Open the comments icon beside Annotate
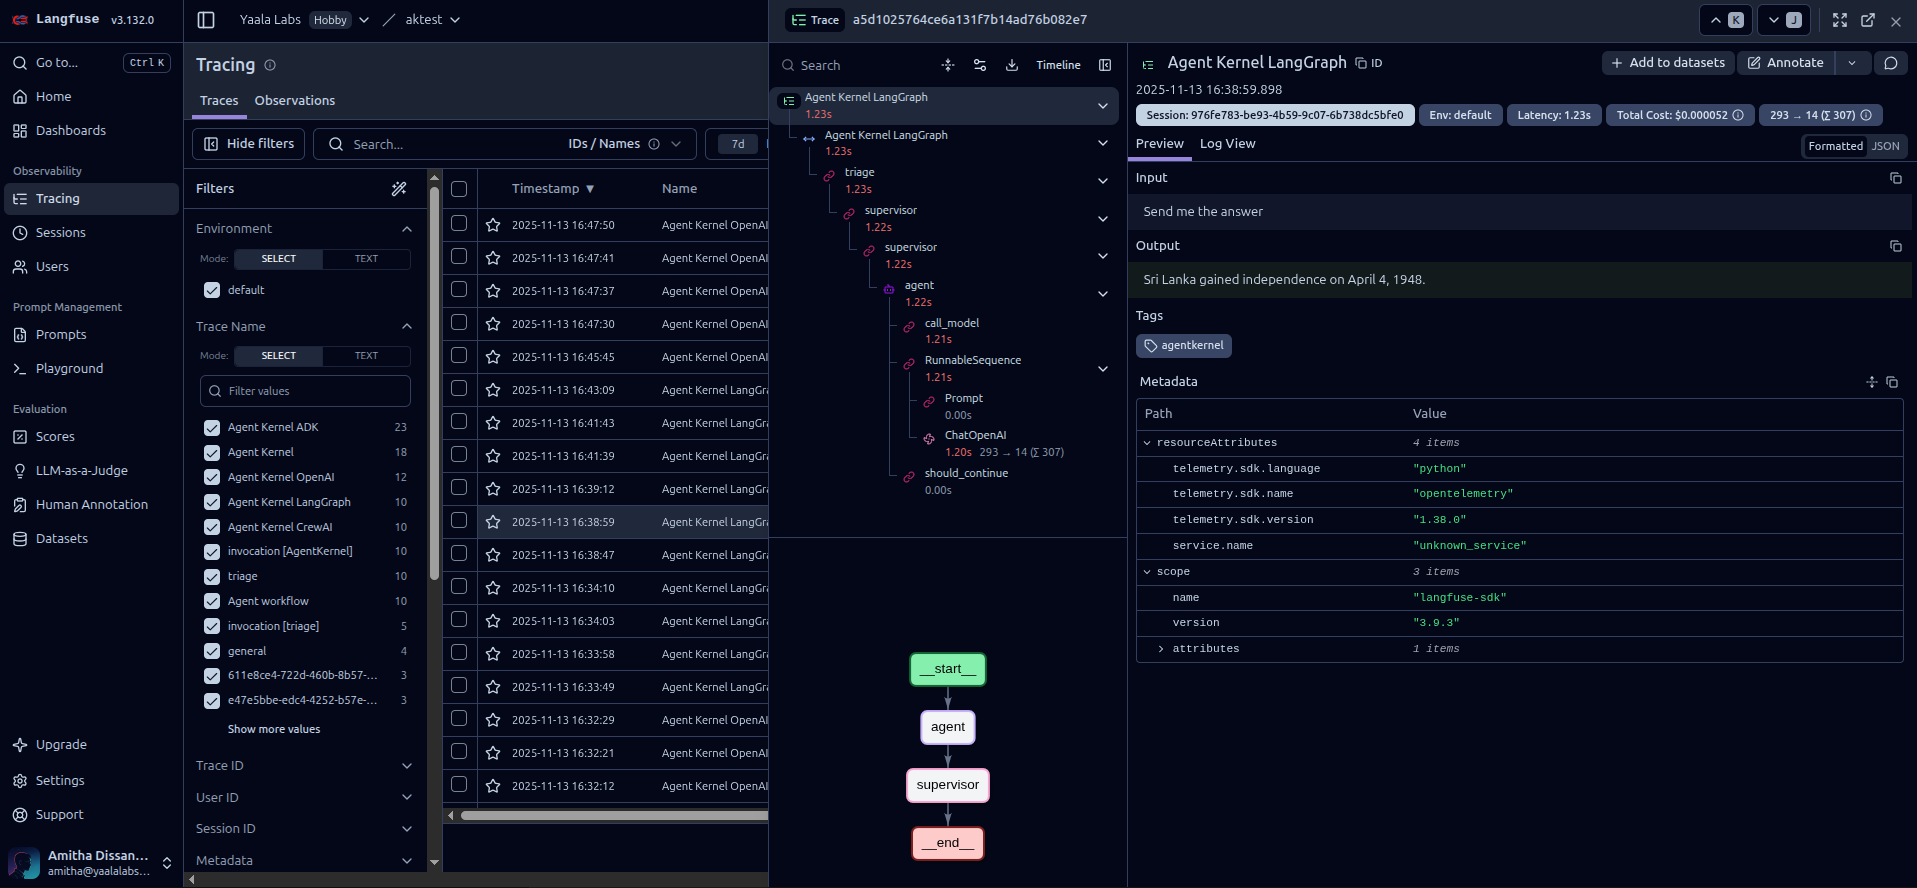The image size is (1917, 888). (1890, 63)
